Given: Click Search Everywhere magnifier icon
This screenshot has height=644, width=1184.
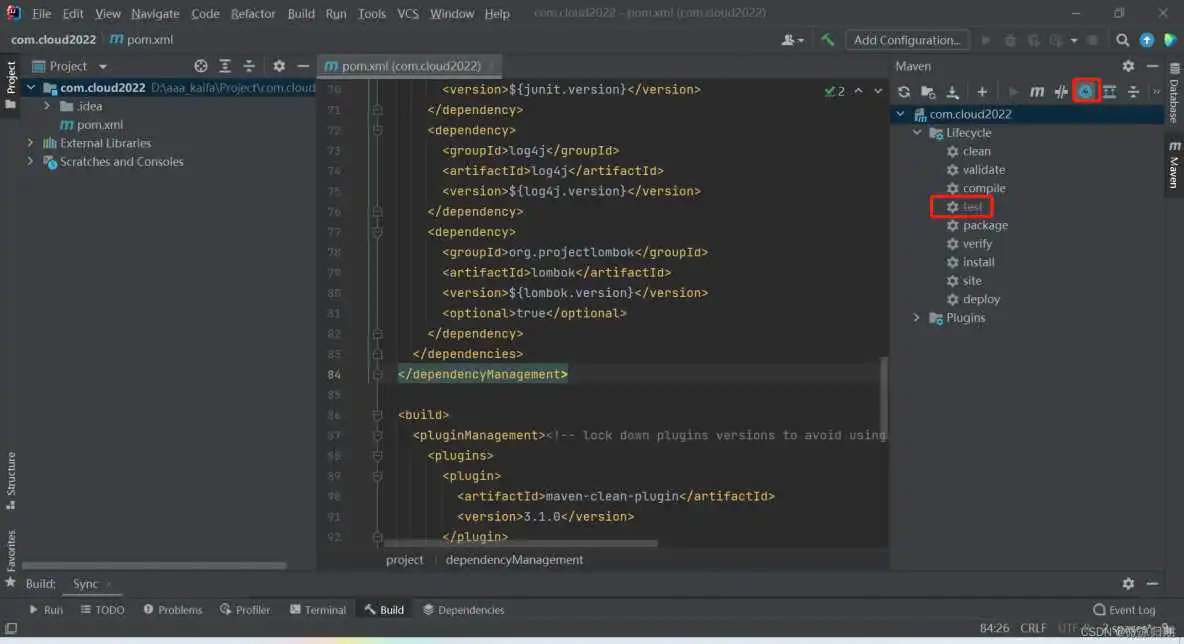Looking at the screenshot, I should click(x=1123, y=40).
